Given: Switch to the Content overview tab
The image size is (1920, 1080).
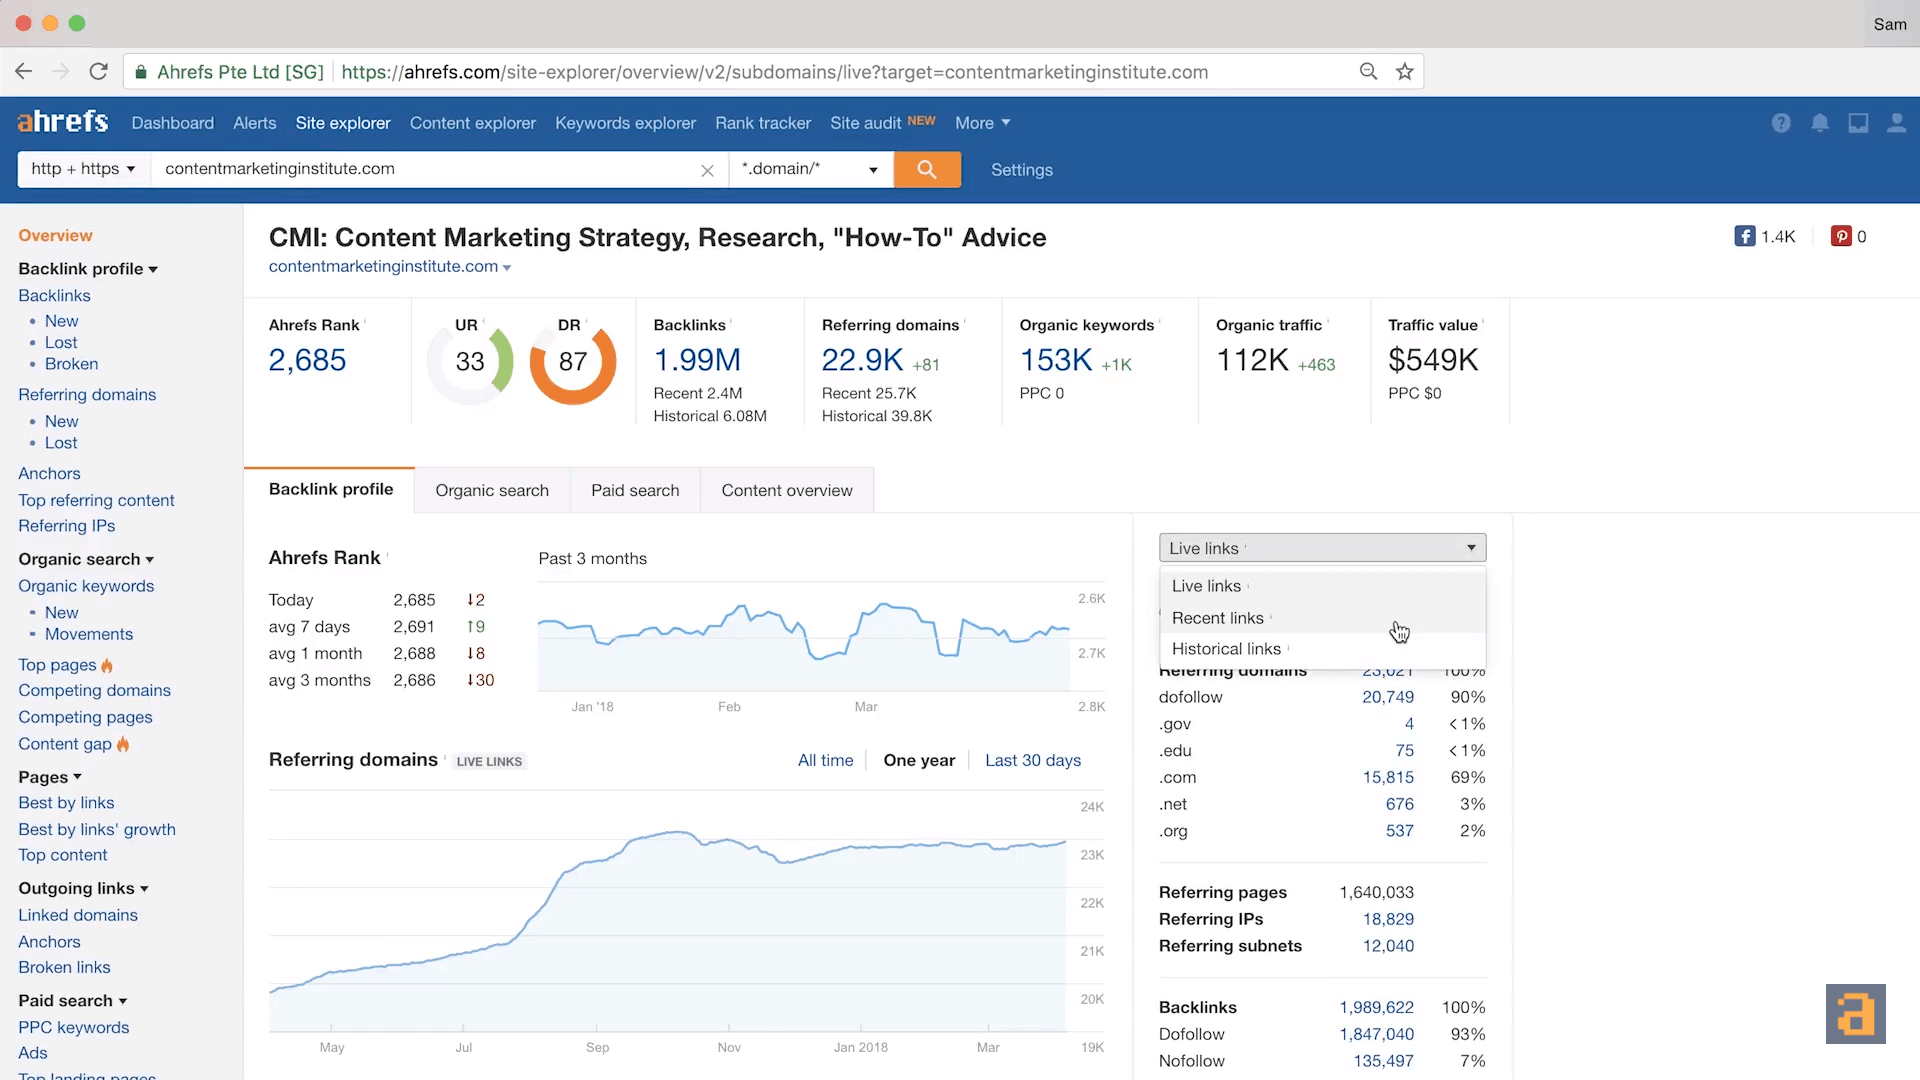Looking at the screenshot, I should (787, 490).
